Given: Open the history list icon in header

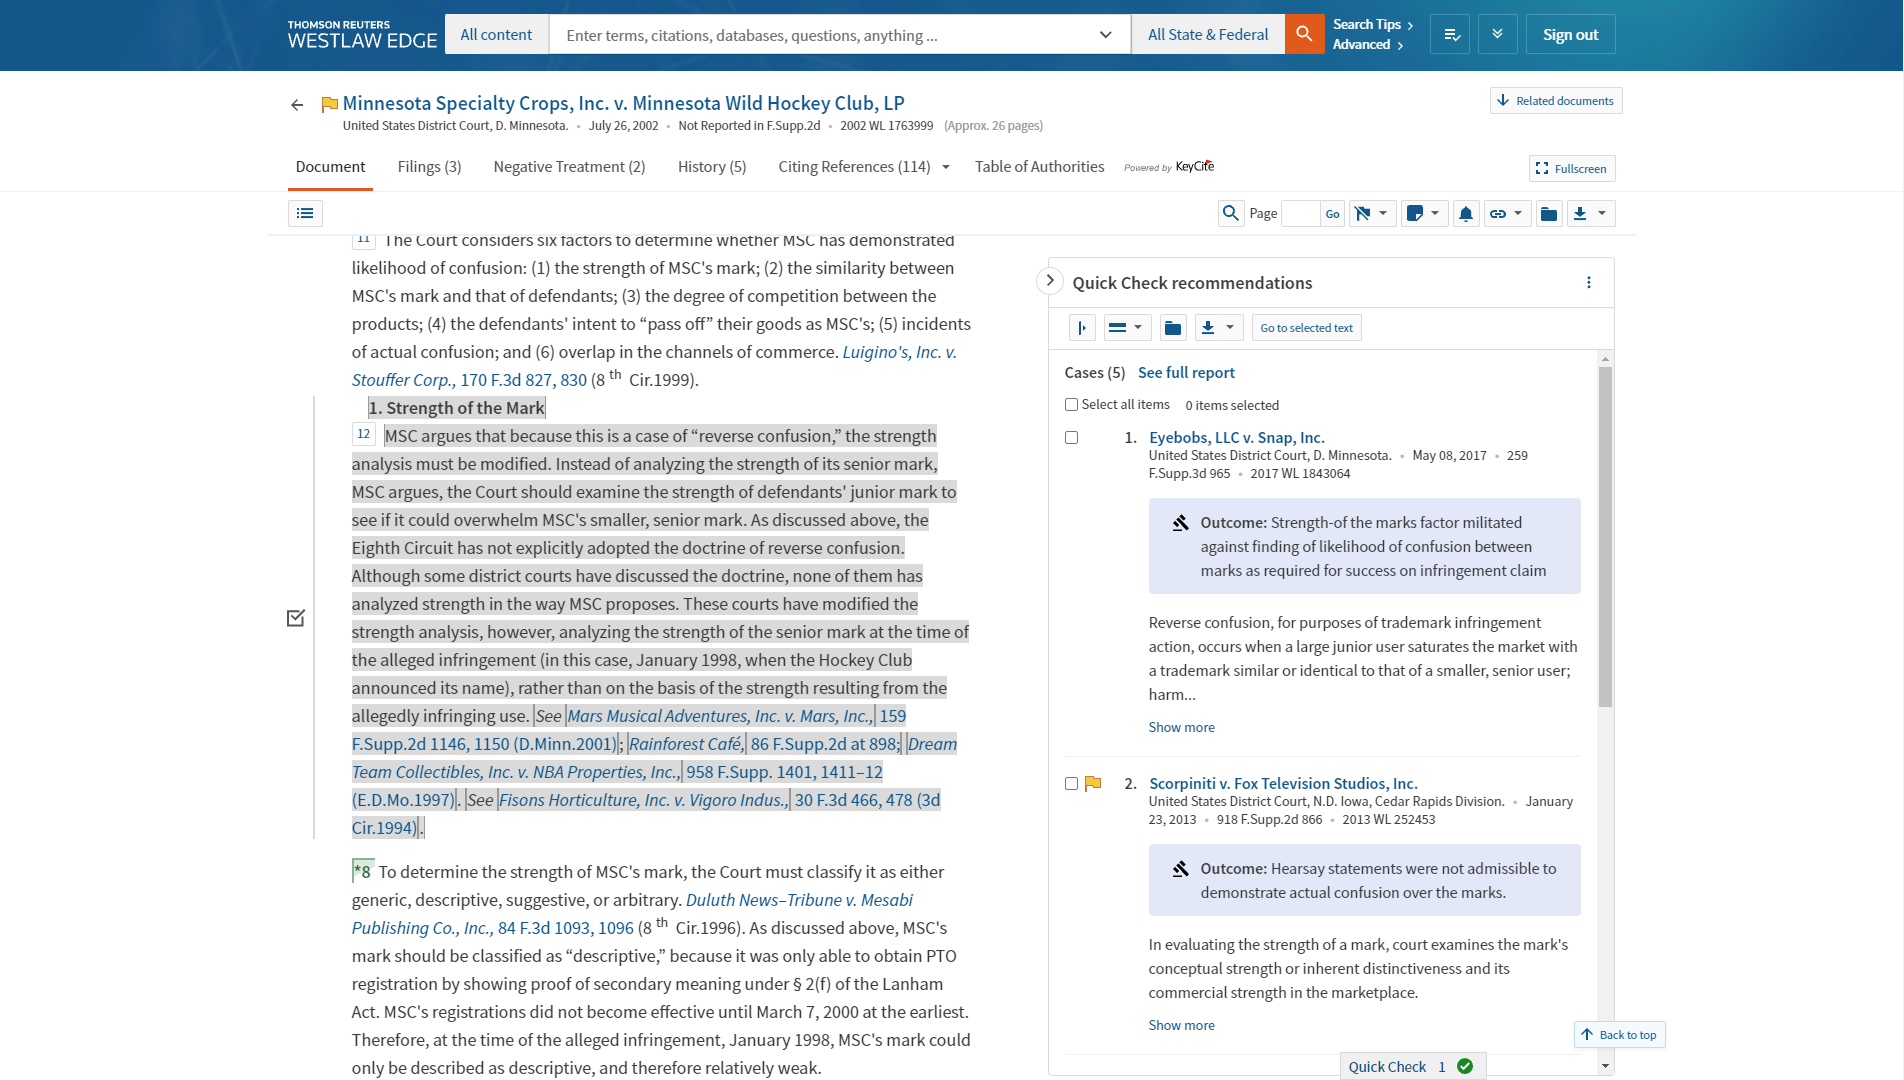Looking at the screenshot, I should [x=1450, y=34].
